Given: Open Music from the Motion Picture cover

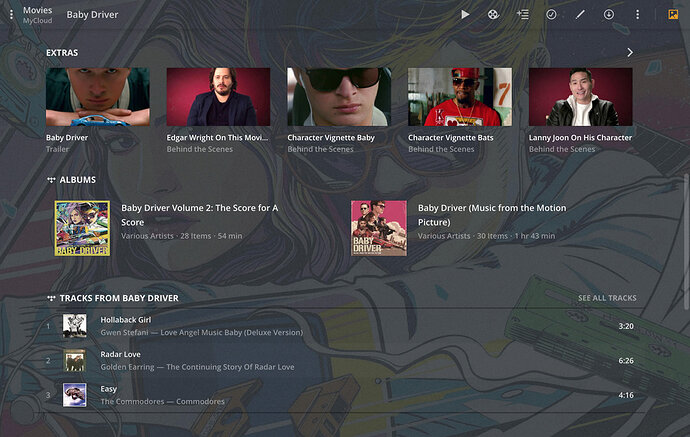Looking at the screenshot, I should [379, 228].
